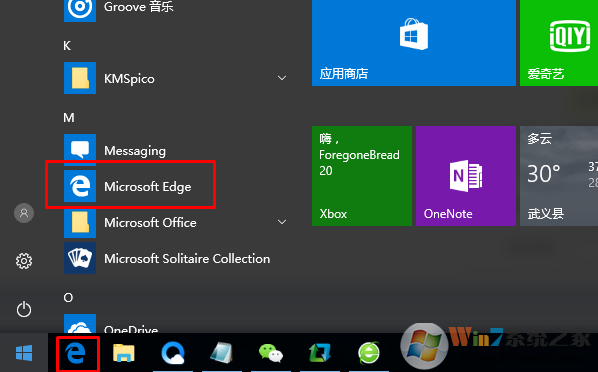Open the KMSpico folder entry

(x=175, y=78)
